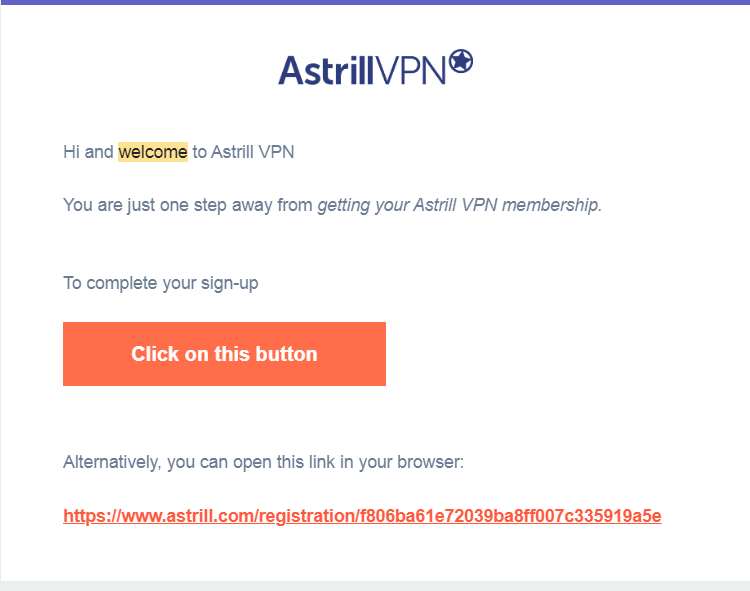Image resolution: width=750 pixels, height=591 pixels.
Task: Click 'Alternatively, you can open this link' text
Action: pyautogui.click(x=264, y=462)
